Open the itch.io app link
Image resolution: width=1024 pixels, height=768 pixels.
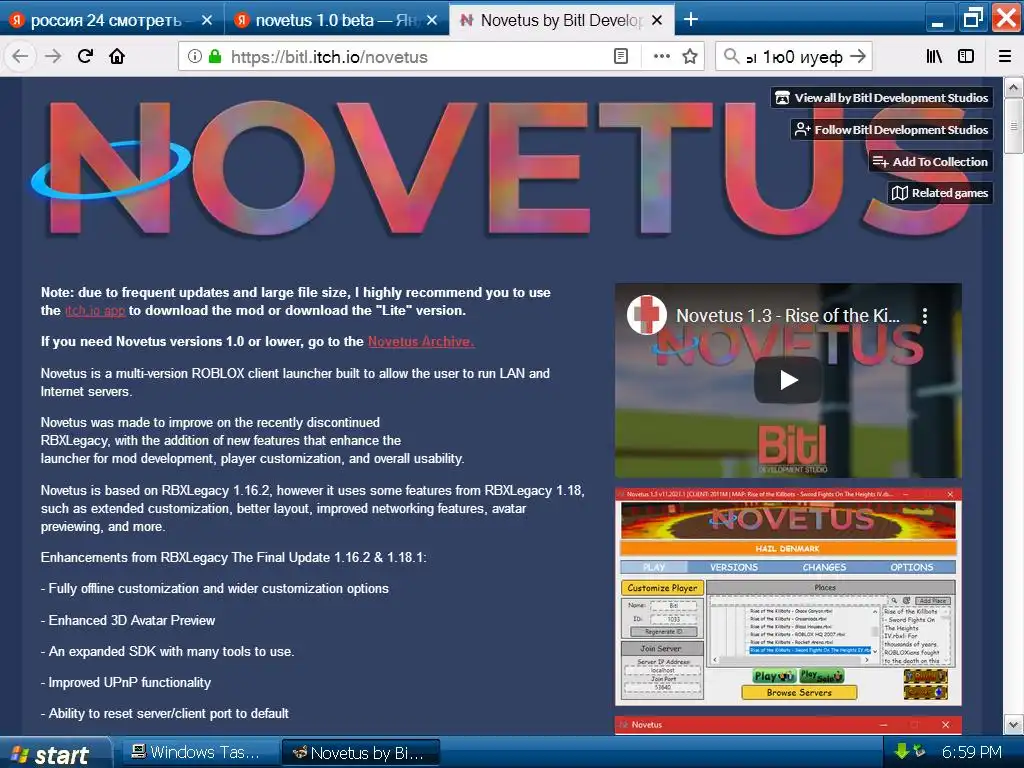click(x=95, y=311)
